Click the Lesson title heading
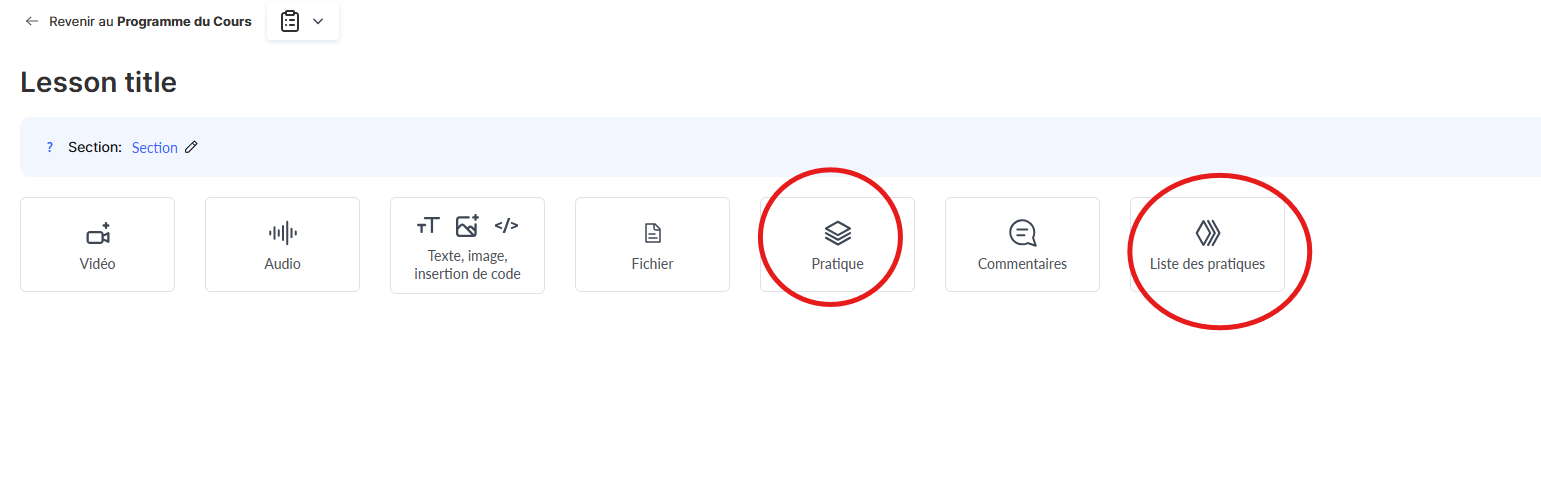 [x=98, y=82]
